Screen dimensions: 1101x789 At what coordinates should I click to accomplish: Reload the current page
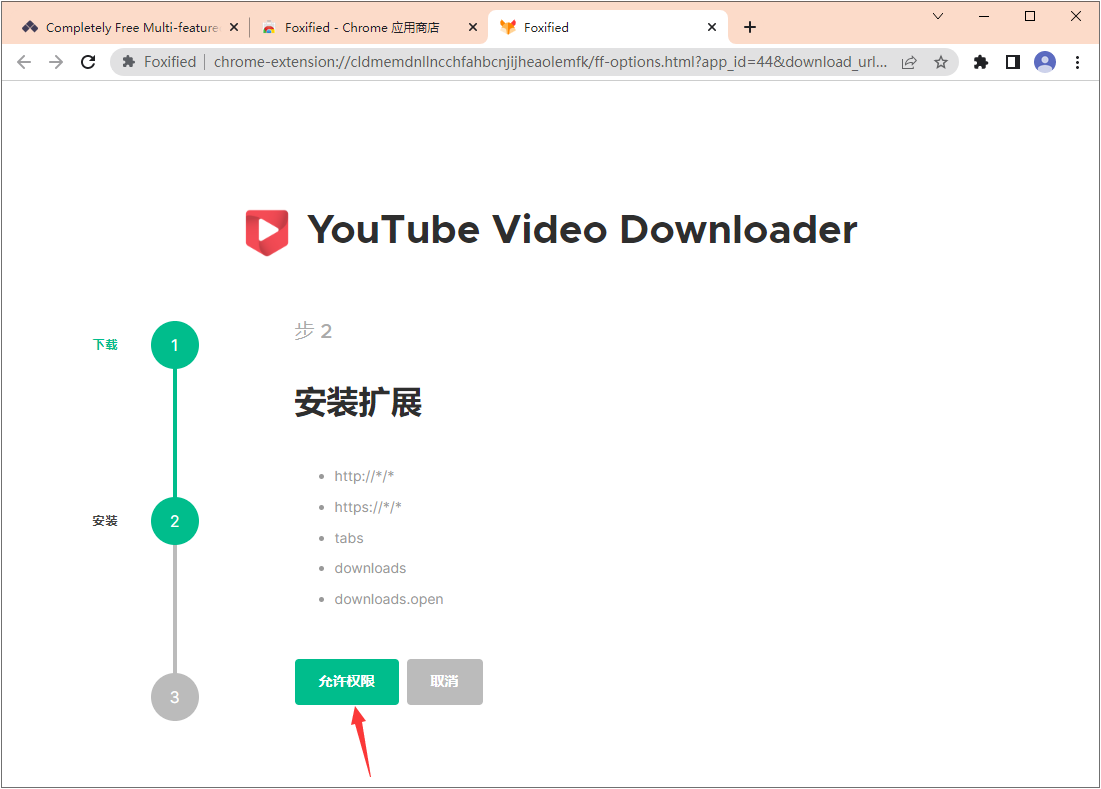point(88,62)
